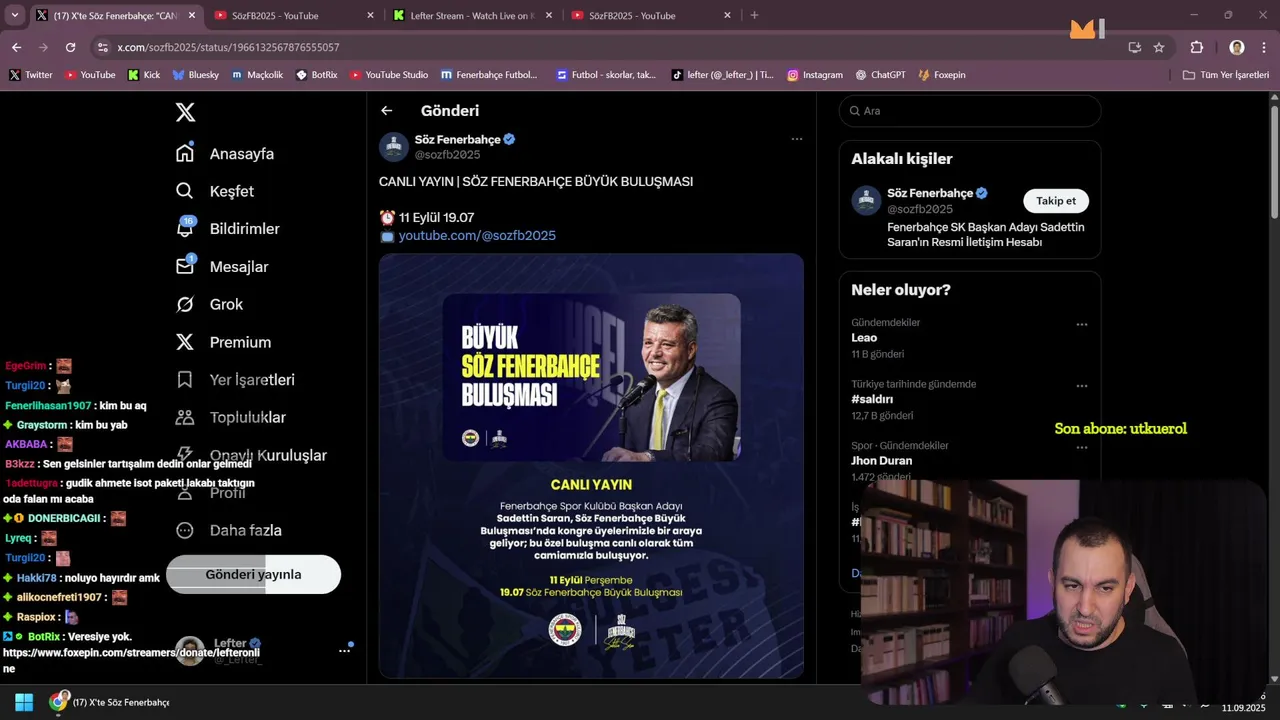Open Windows Start button

(x=24, y=702)
